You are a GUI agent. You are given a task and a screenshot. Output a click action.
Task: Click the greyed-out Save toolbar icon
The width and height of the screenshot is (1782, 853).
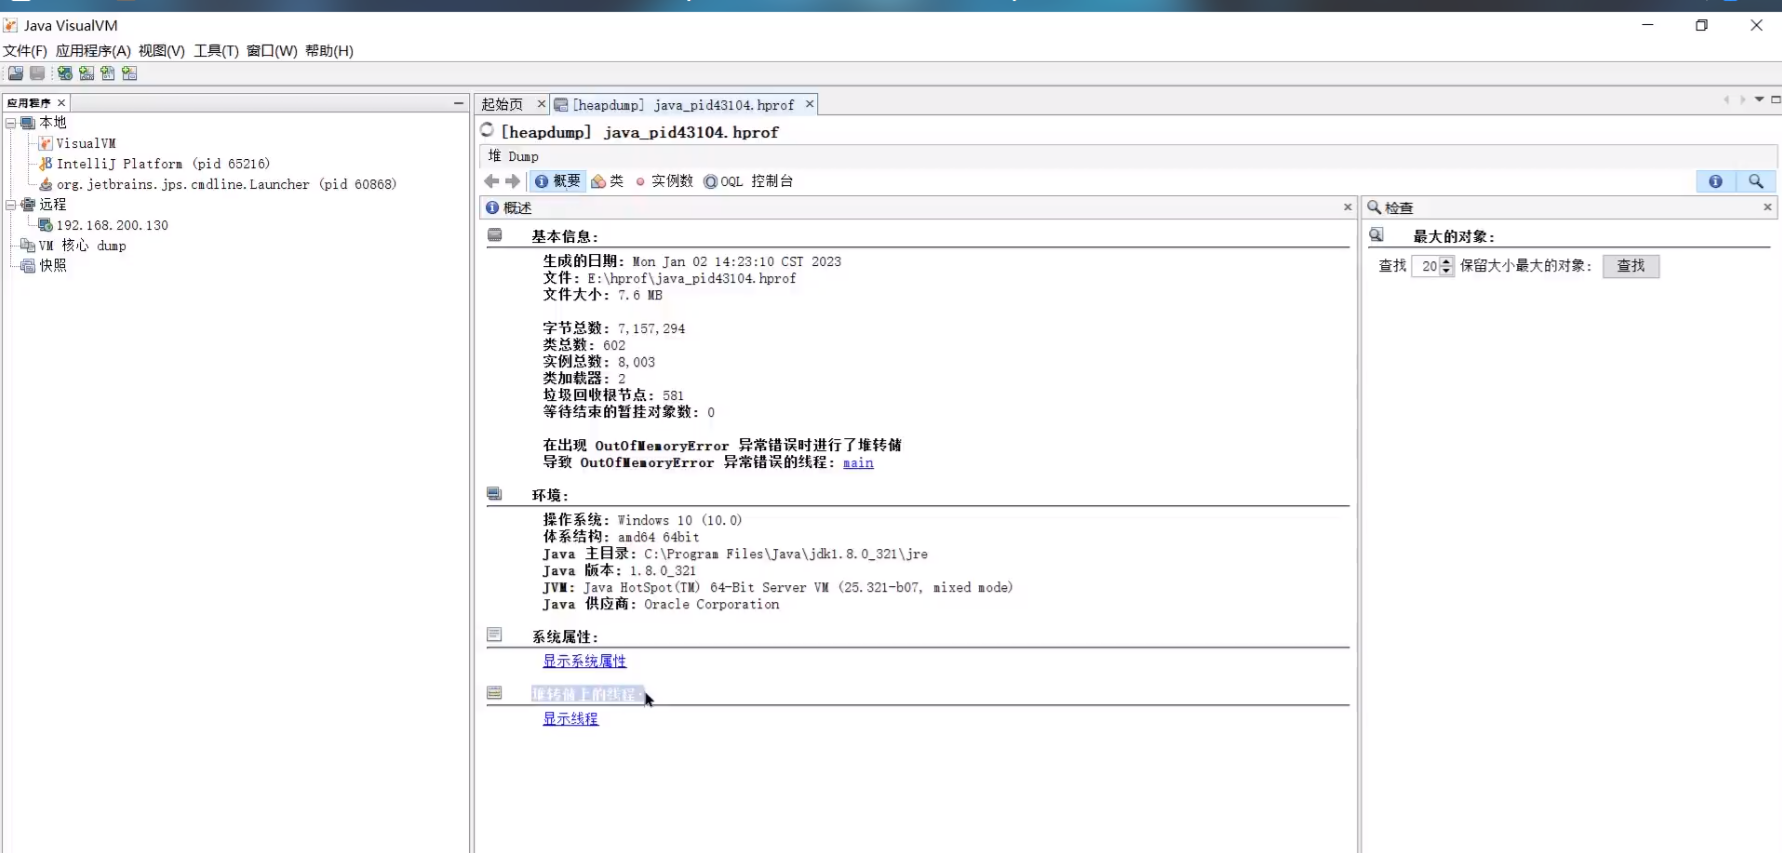click(x=37, y=73)
